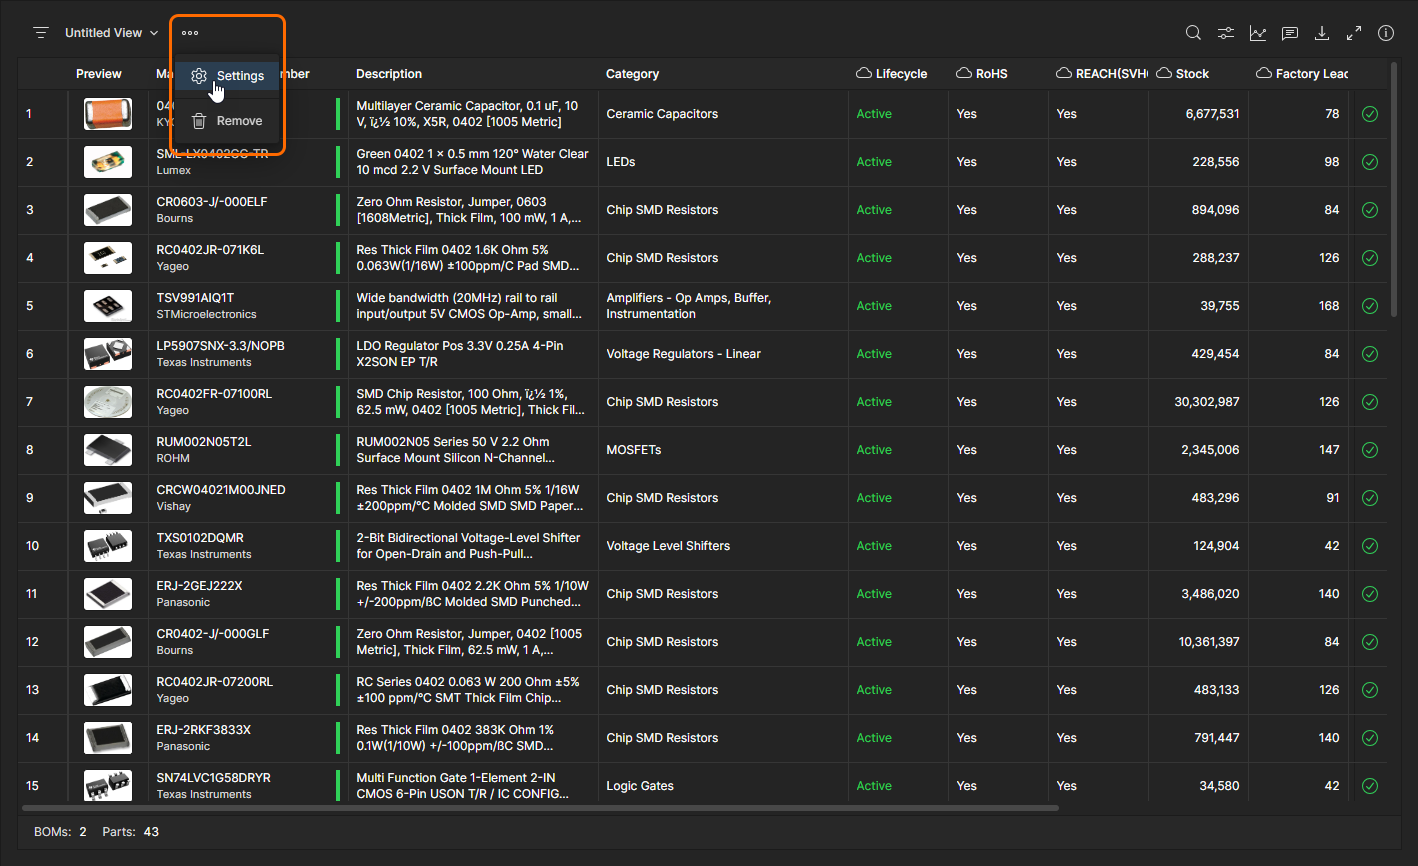The height and width of the screenshot is (866, 1418).
Task: Click the check icon for TXS0102DQMR
Action: 1370,546
